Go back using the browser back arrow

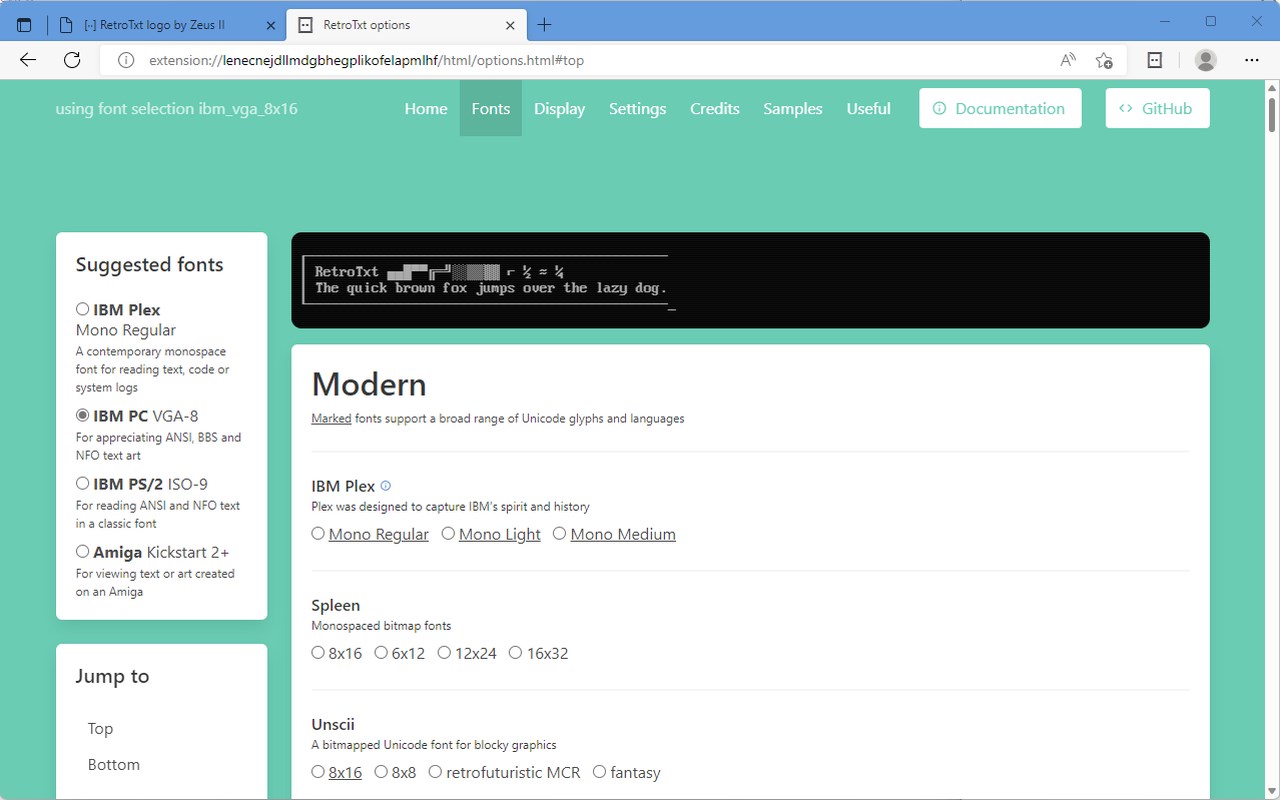click(x=28, y=60)
